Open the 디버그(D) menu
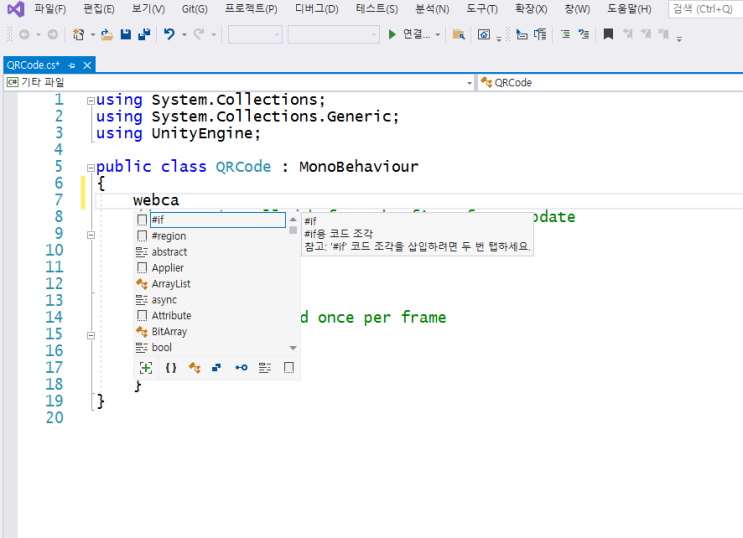This screenshot has height=538, width=743. (x=317, y=9)
